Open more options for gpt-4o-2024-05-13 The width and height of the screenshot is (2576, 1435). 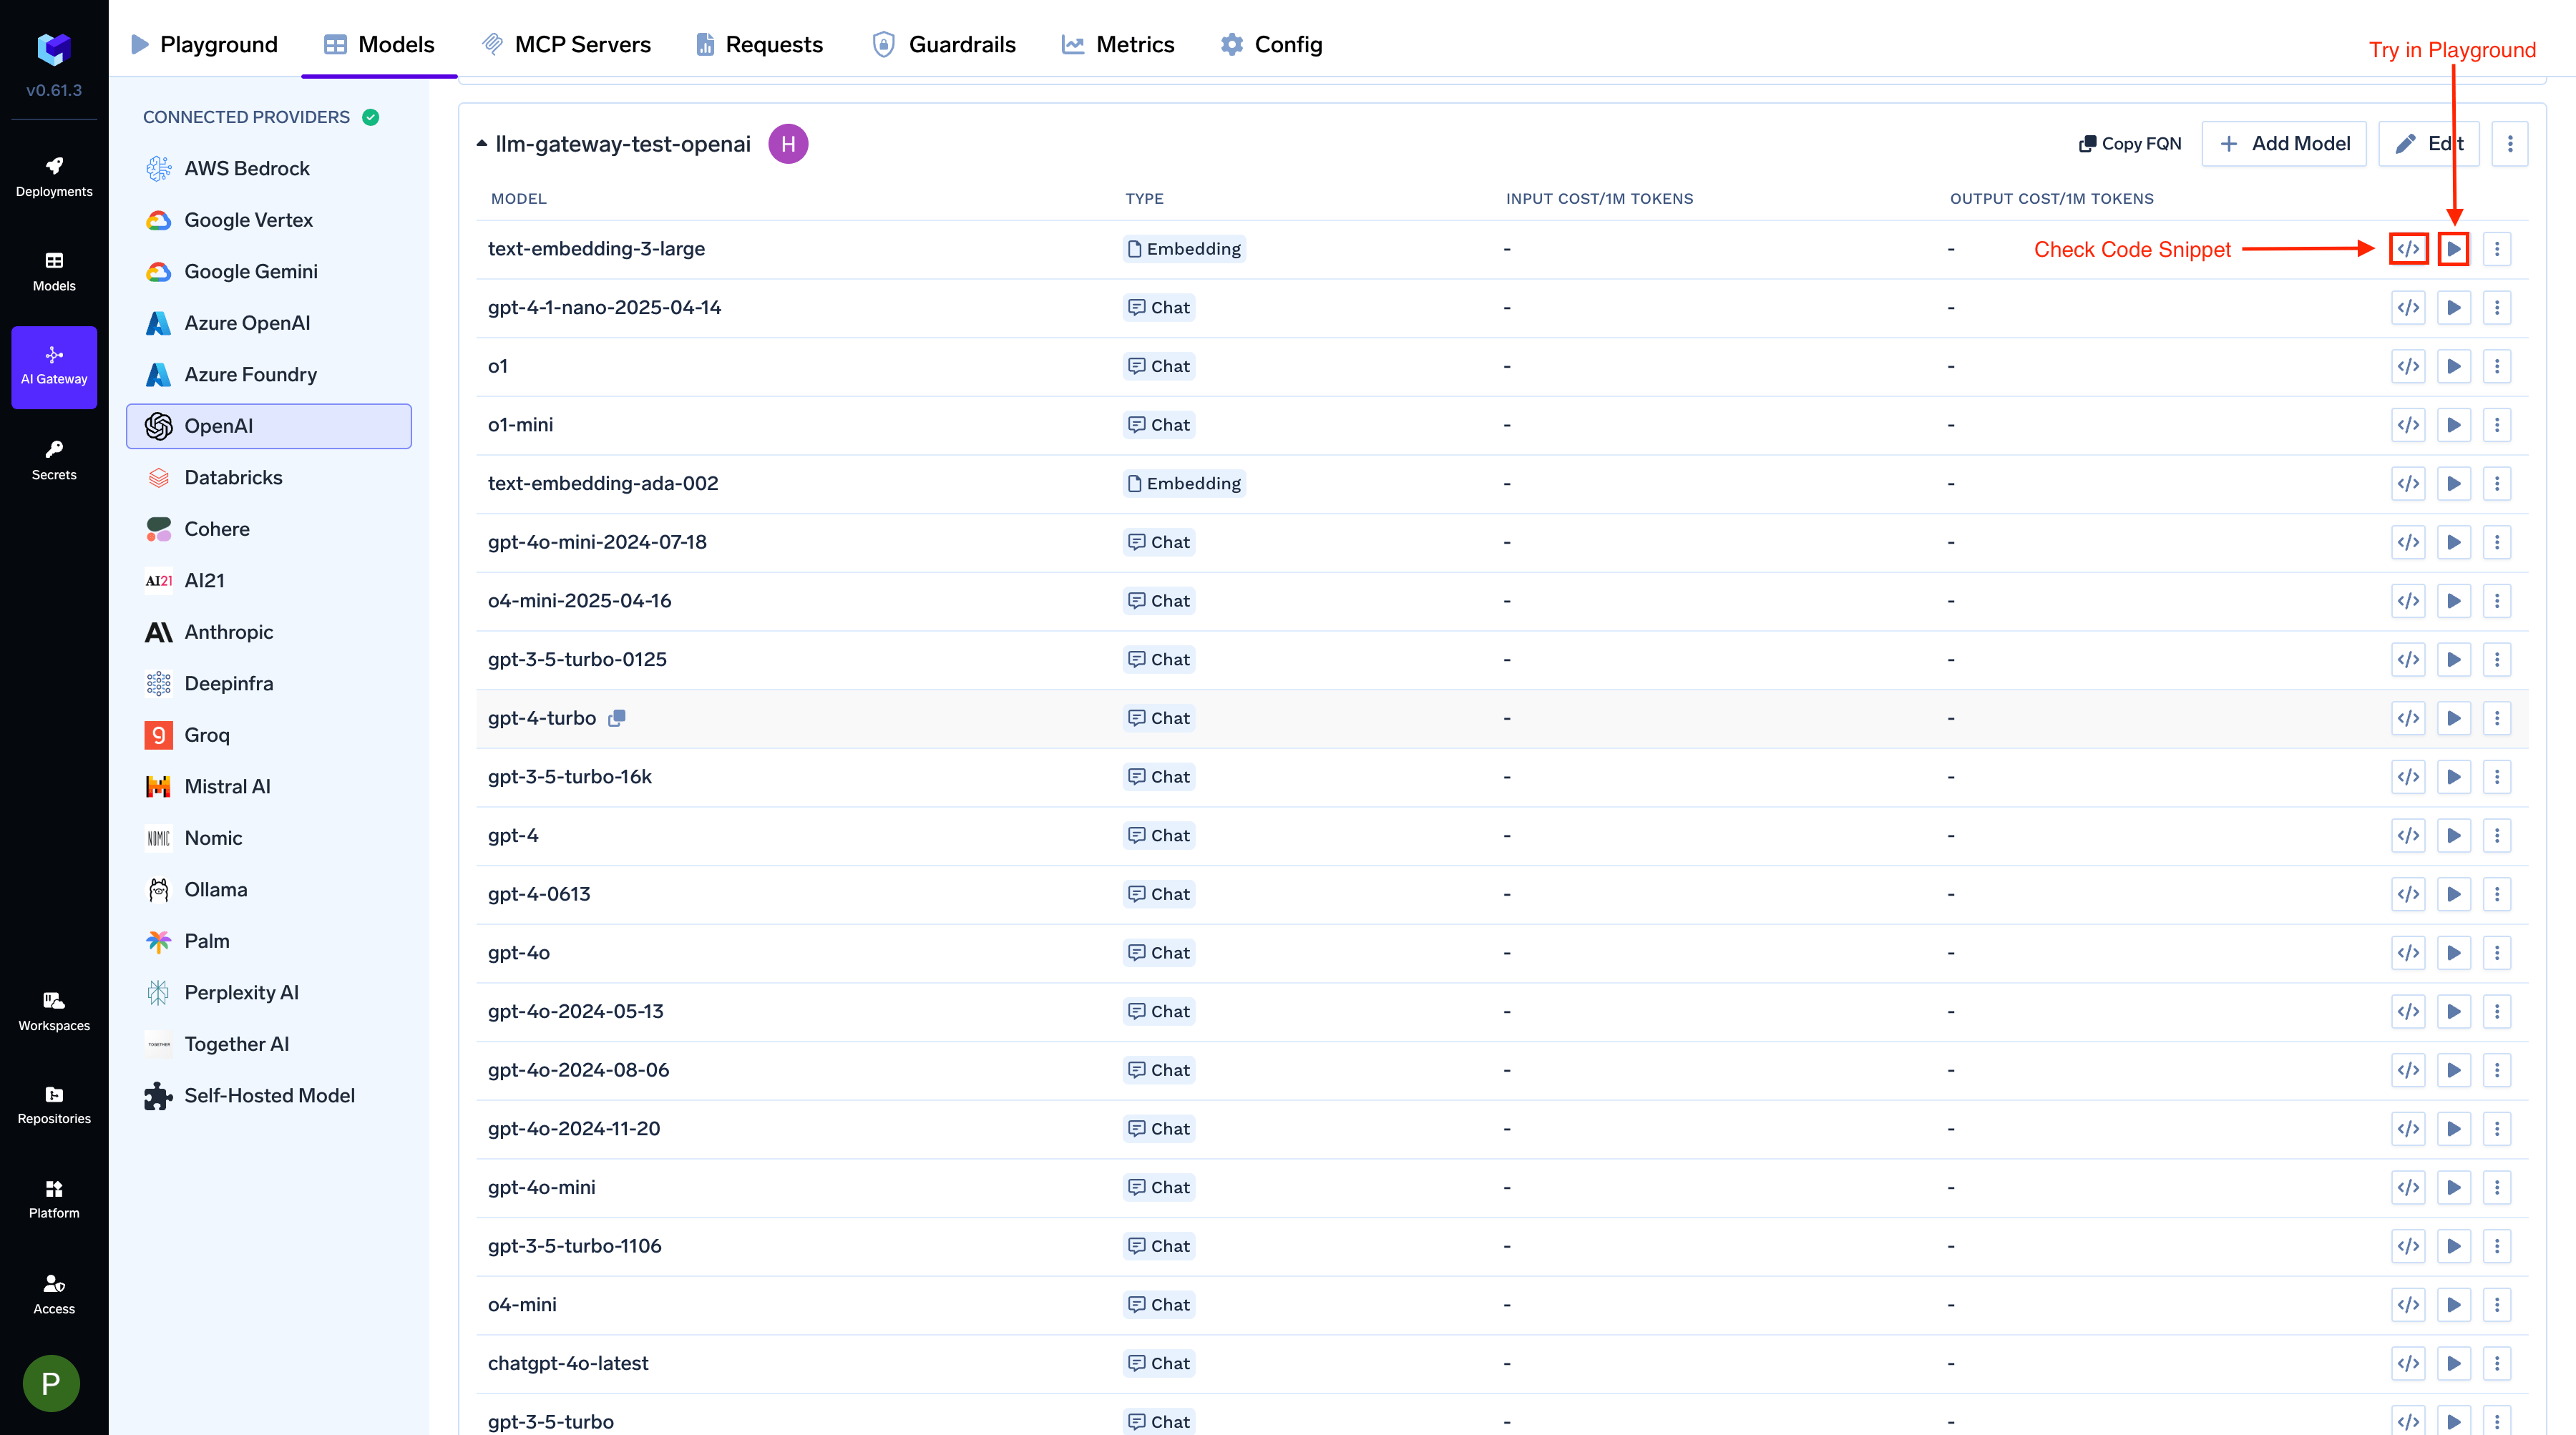coord(2497,1011)
